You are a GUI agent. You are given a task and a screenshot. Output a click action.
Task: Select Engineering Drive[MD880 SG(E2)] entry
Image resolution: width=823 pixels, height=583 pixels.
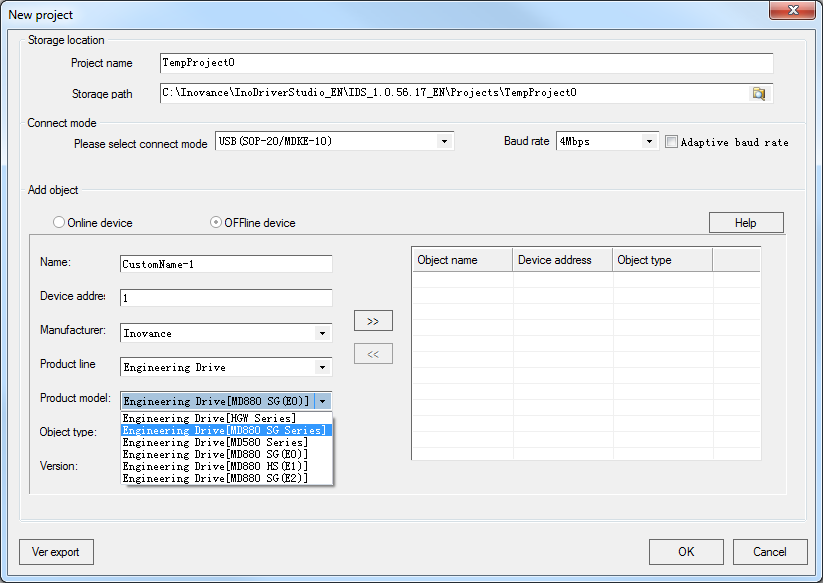pos(214,478)
